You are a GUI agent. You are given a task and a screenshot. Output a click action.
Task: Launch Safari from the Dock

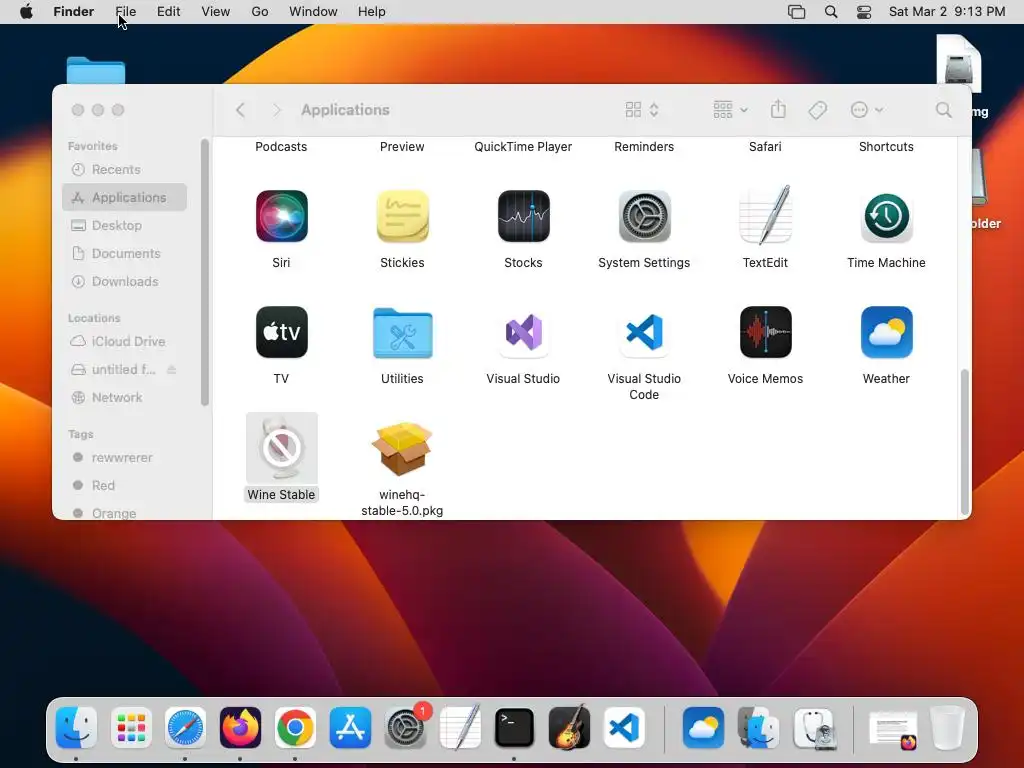coord(185,728)
